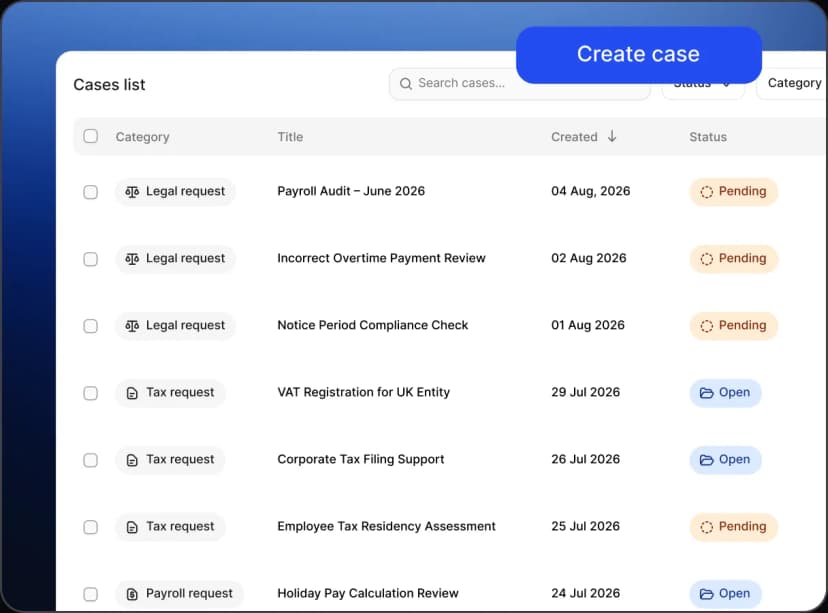Click scales icon in Incorrect Overtime row
The height and width of the screenshot is (613, 828).
tap(132, 259)
